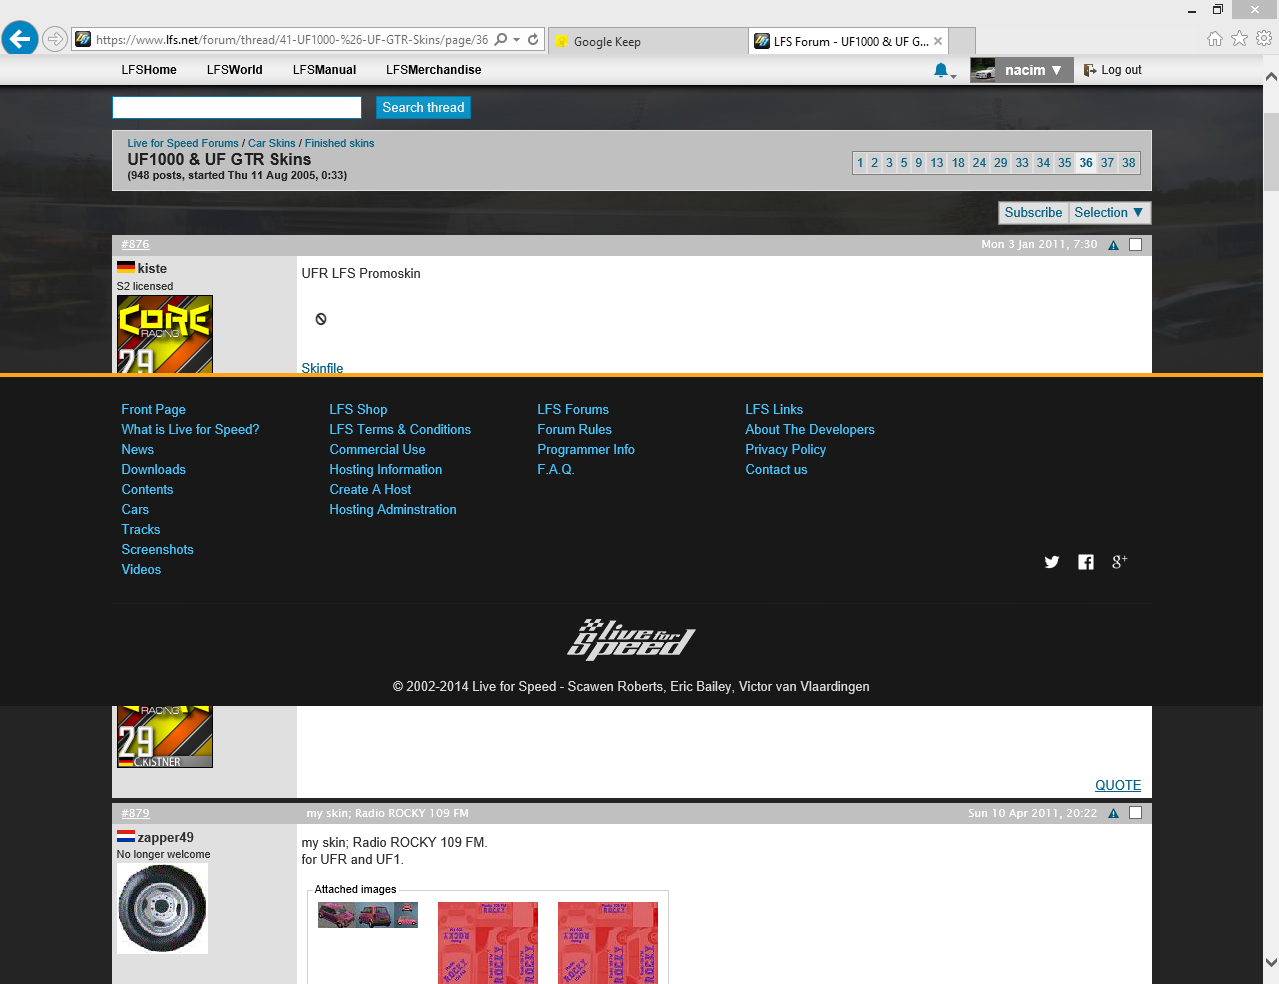1279x984 pixels.
Task: Click the scrollbar down arrow
Action: coord(1271,963)
